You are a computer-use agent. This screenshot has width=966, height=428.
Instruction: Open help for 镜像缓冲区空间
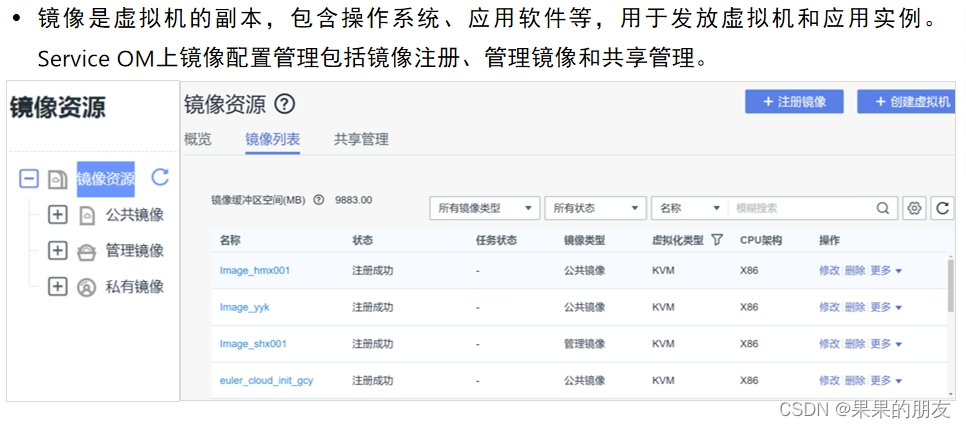tap(319, 200)
